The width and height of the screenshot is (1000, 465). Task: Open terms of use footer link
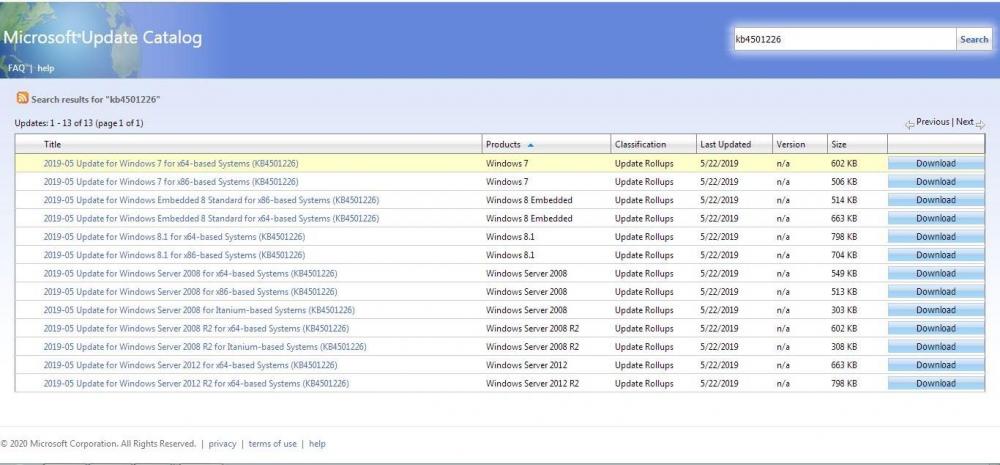pyautogui.click(x=272, y=444)
